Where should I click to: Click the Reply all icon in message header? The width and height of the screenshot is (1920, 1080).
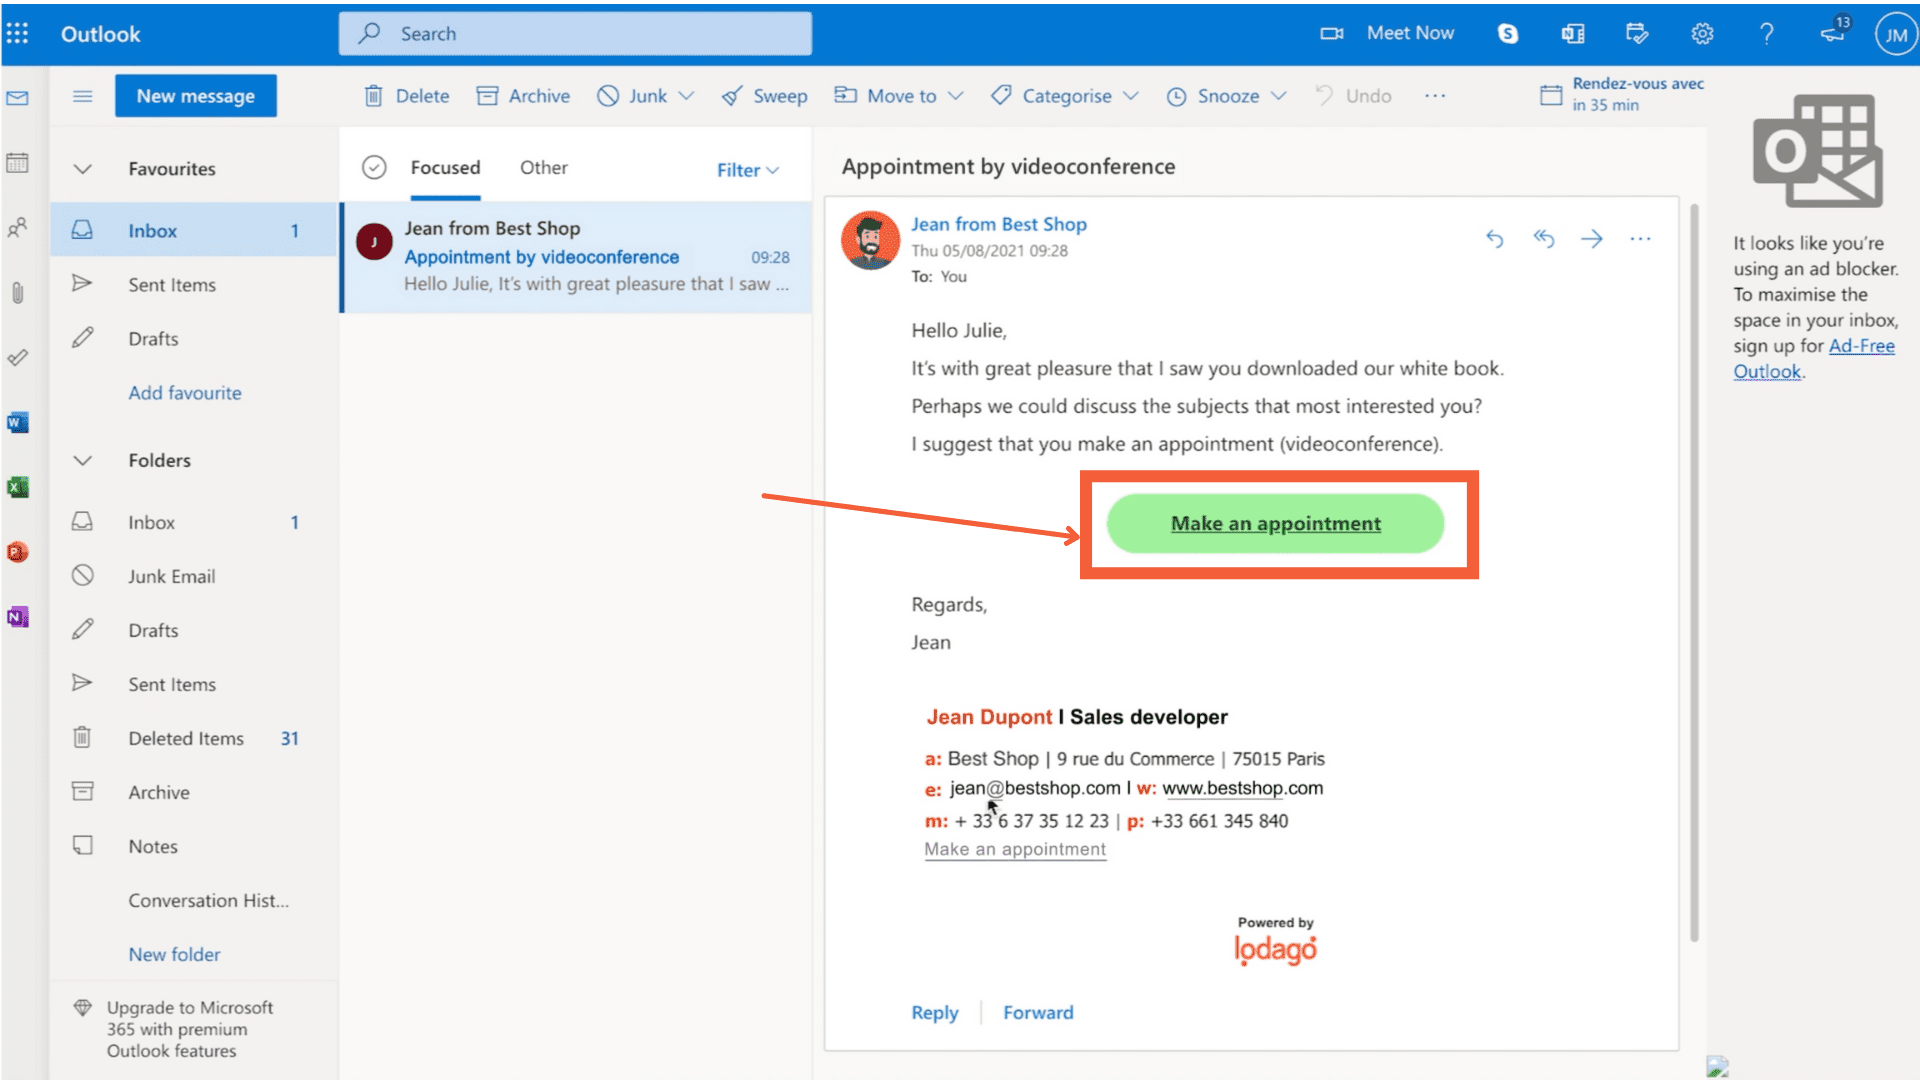[x=1544, y=238]
